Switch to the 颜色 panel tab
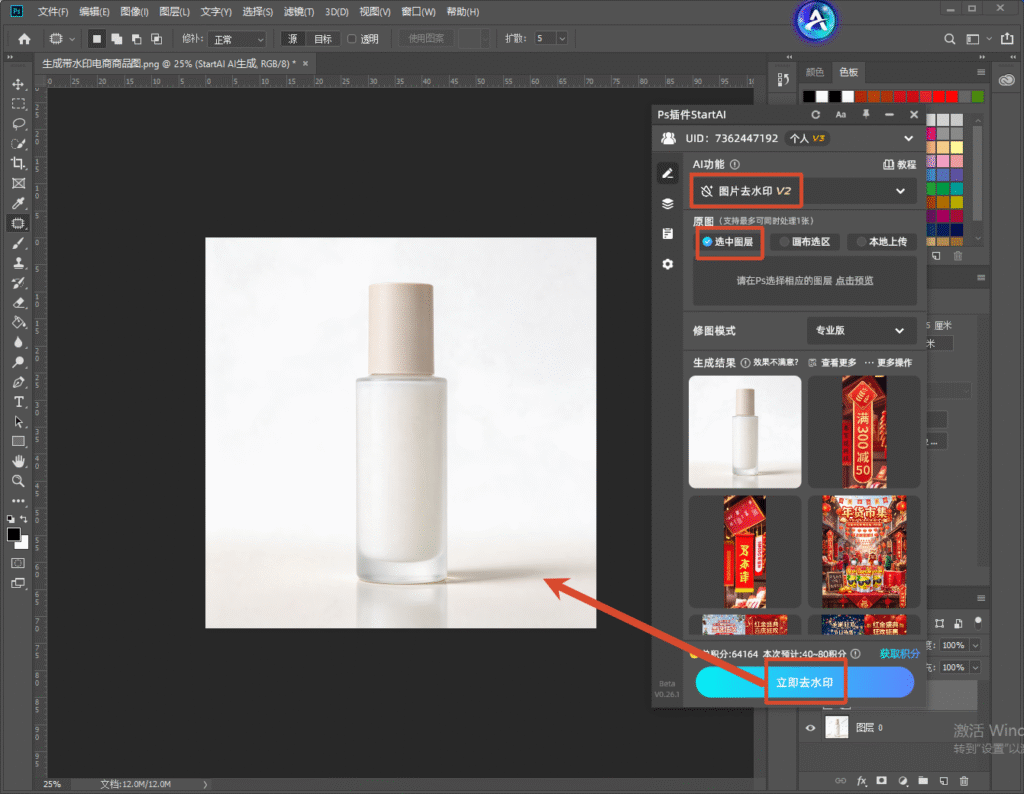The image size is (1024, 794). pos(814,72)
